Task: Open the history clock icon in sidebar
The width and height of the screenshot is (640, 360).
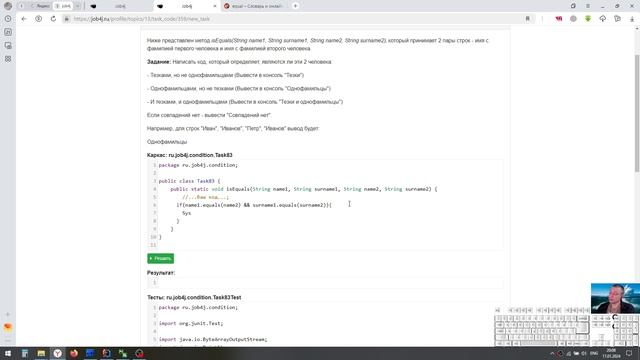Action: (8, 19)
